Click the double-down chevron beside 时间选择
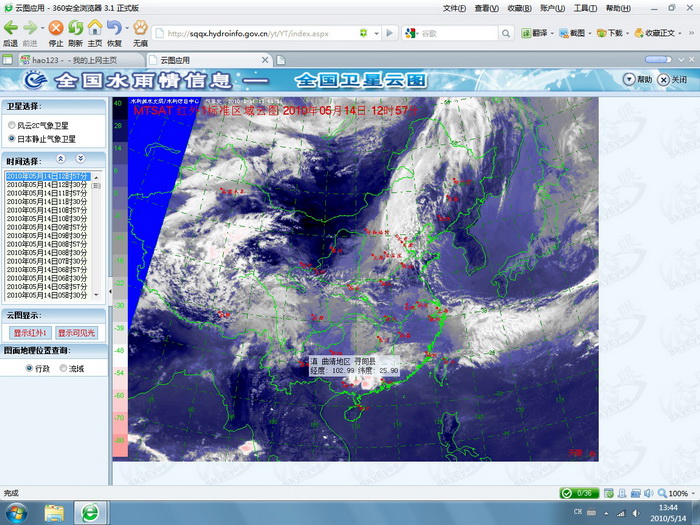 pos(80,159)
